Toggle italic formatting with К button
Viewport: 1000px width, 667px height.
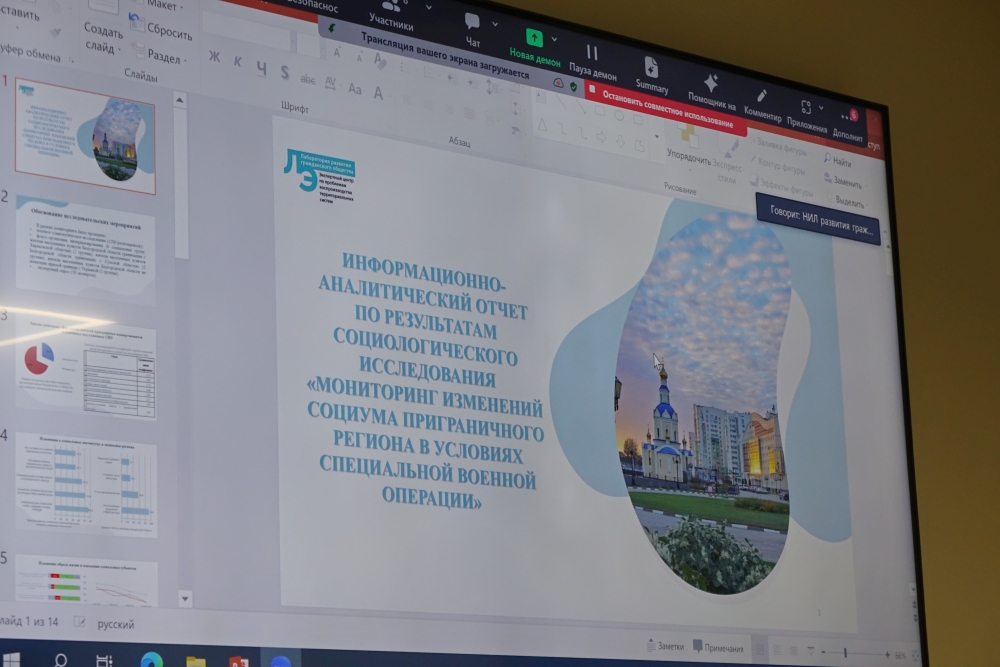tap(237, 61)
